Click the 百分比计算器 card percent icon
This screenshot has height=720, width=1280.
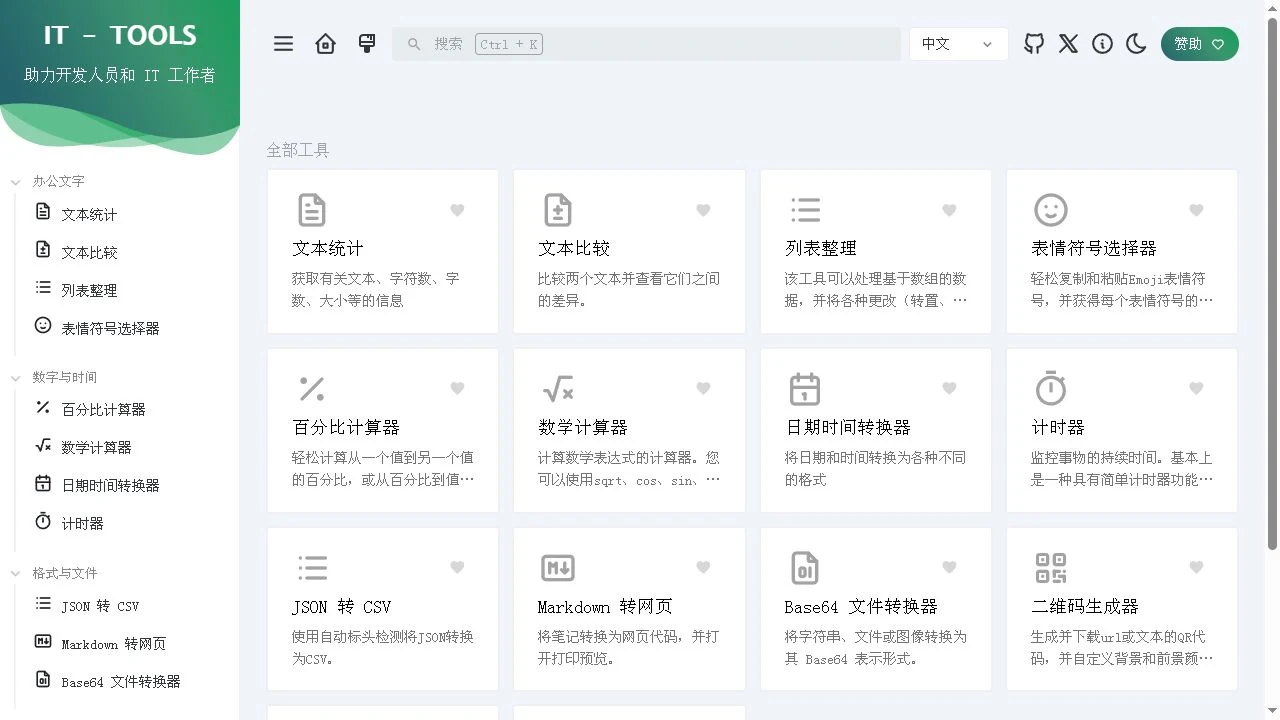tap(312, 388)
